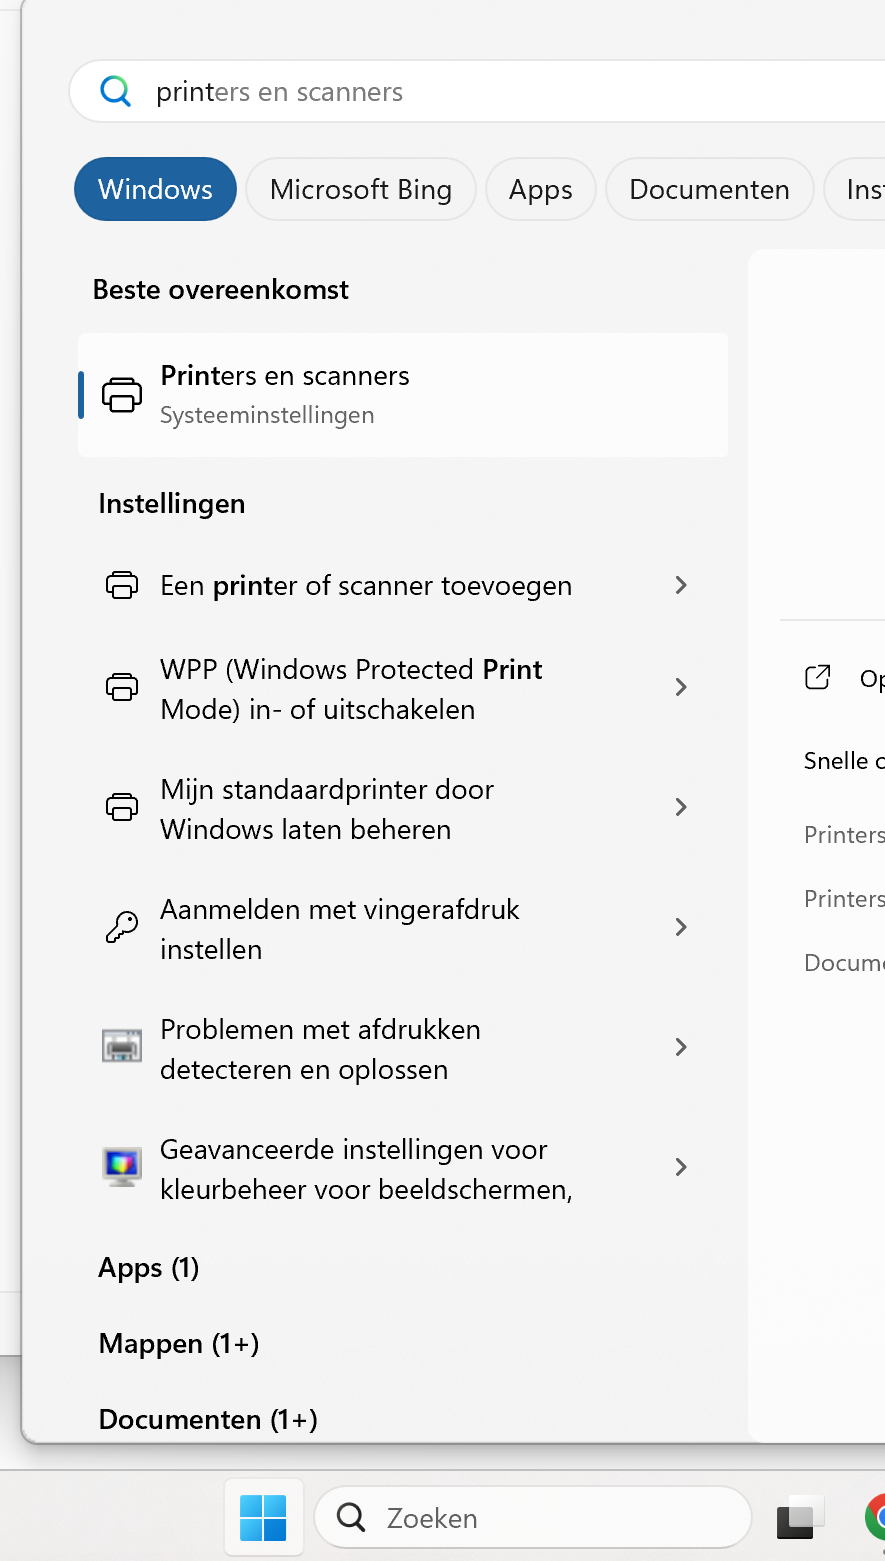Expand chevron for Geavanceerde instellingen voor kleurbeheer

pyautogui.click(x=681, y=1167)
